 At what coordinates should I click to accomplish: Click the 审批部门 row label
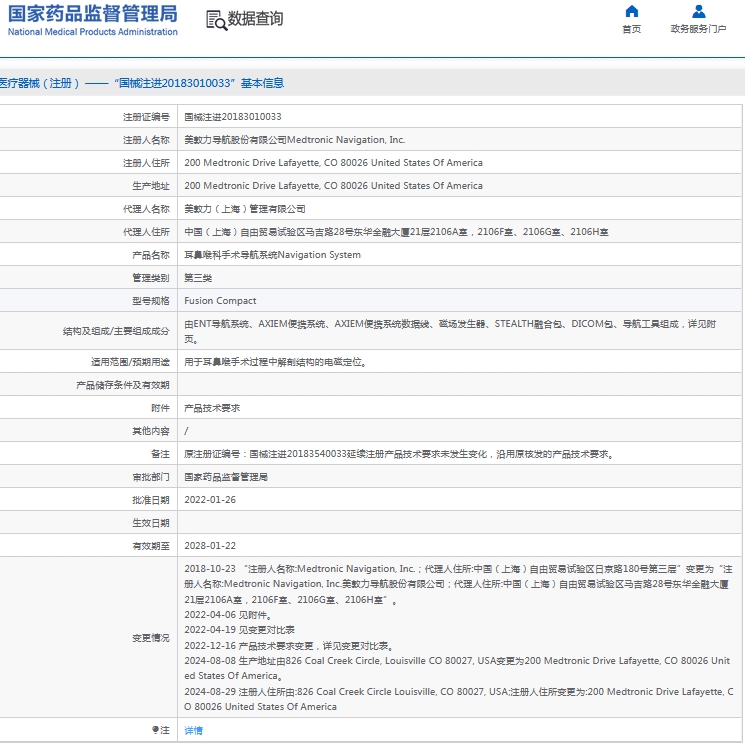click(151, 477)
